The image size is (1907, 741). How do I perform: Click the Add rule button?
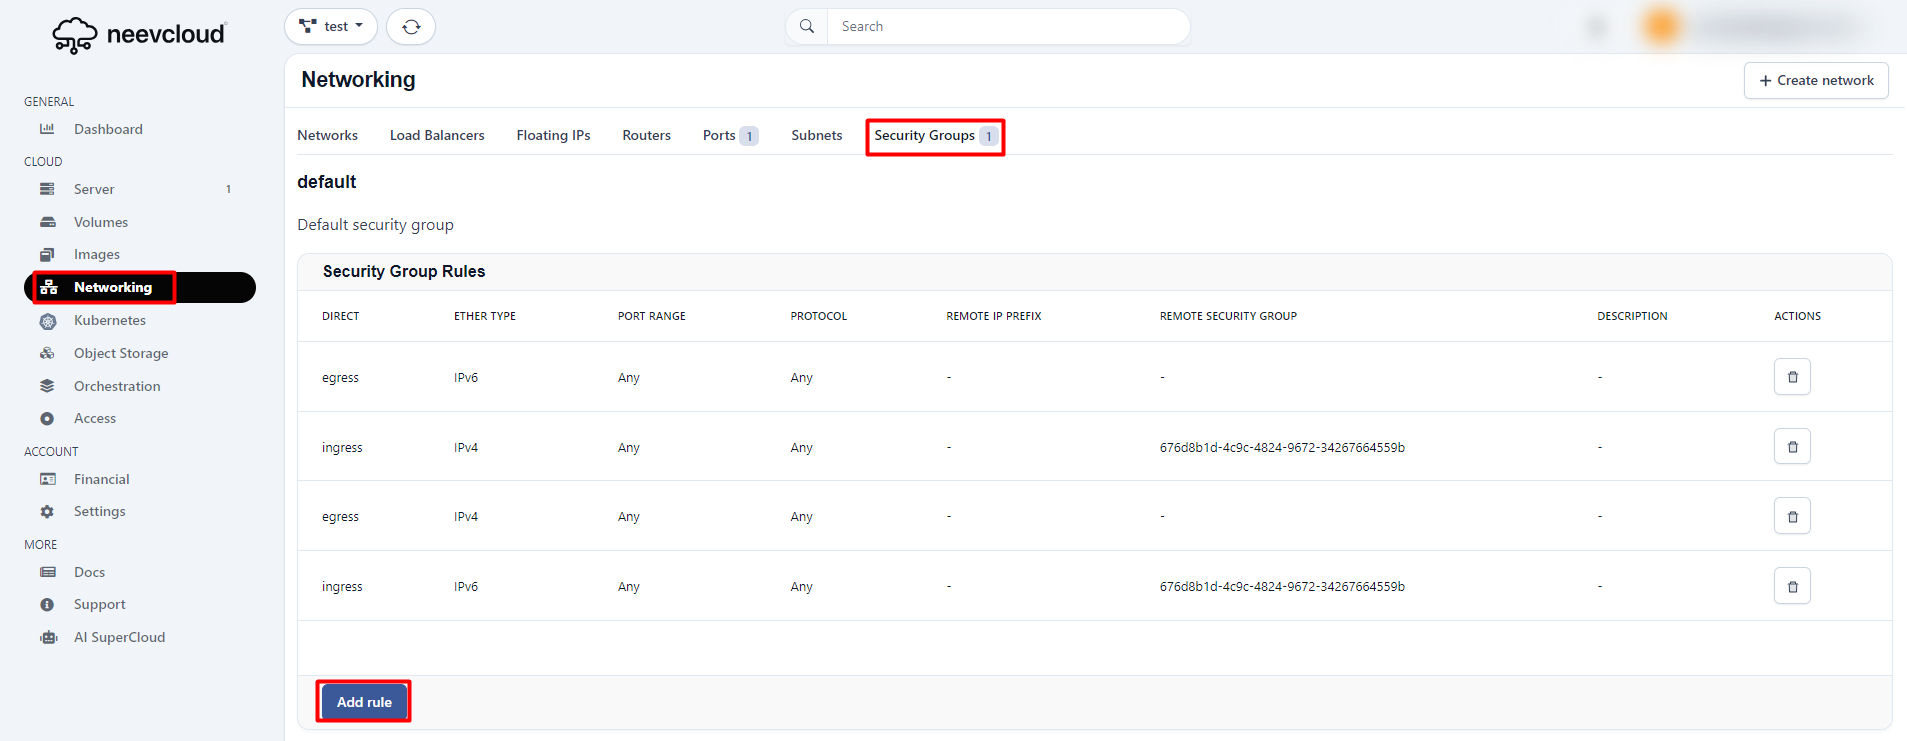coord(364,702)
